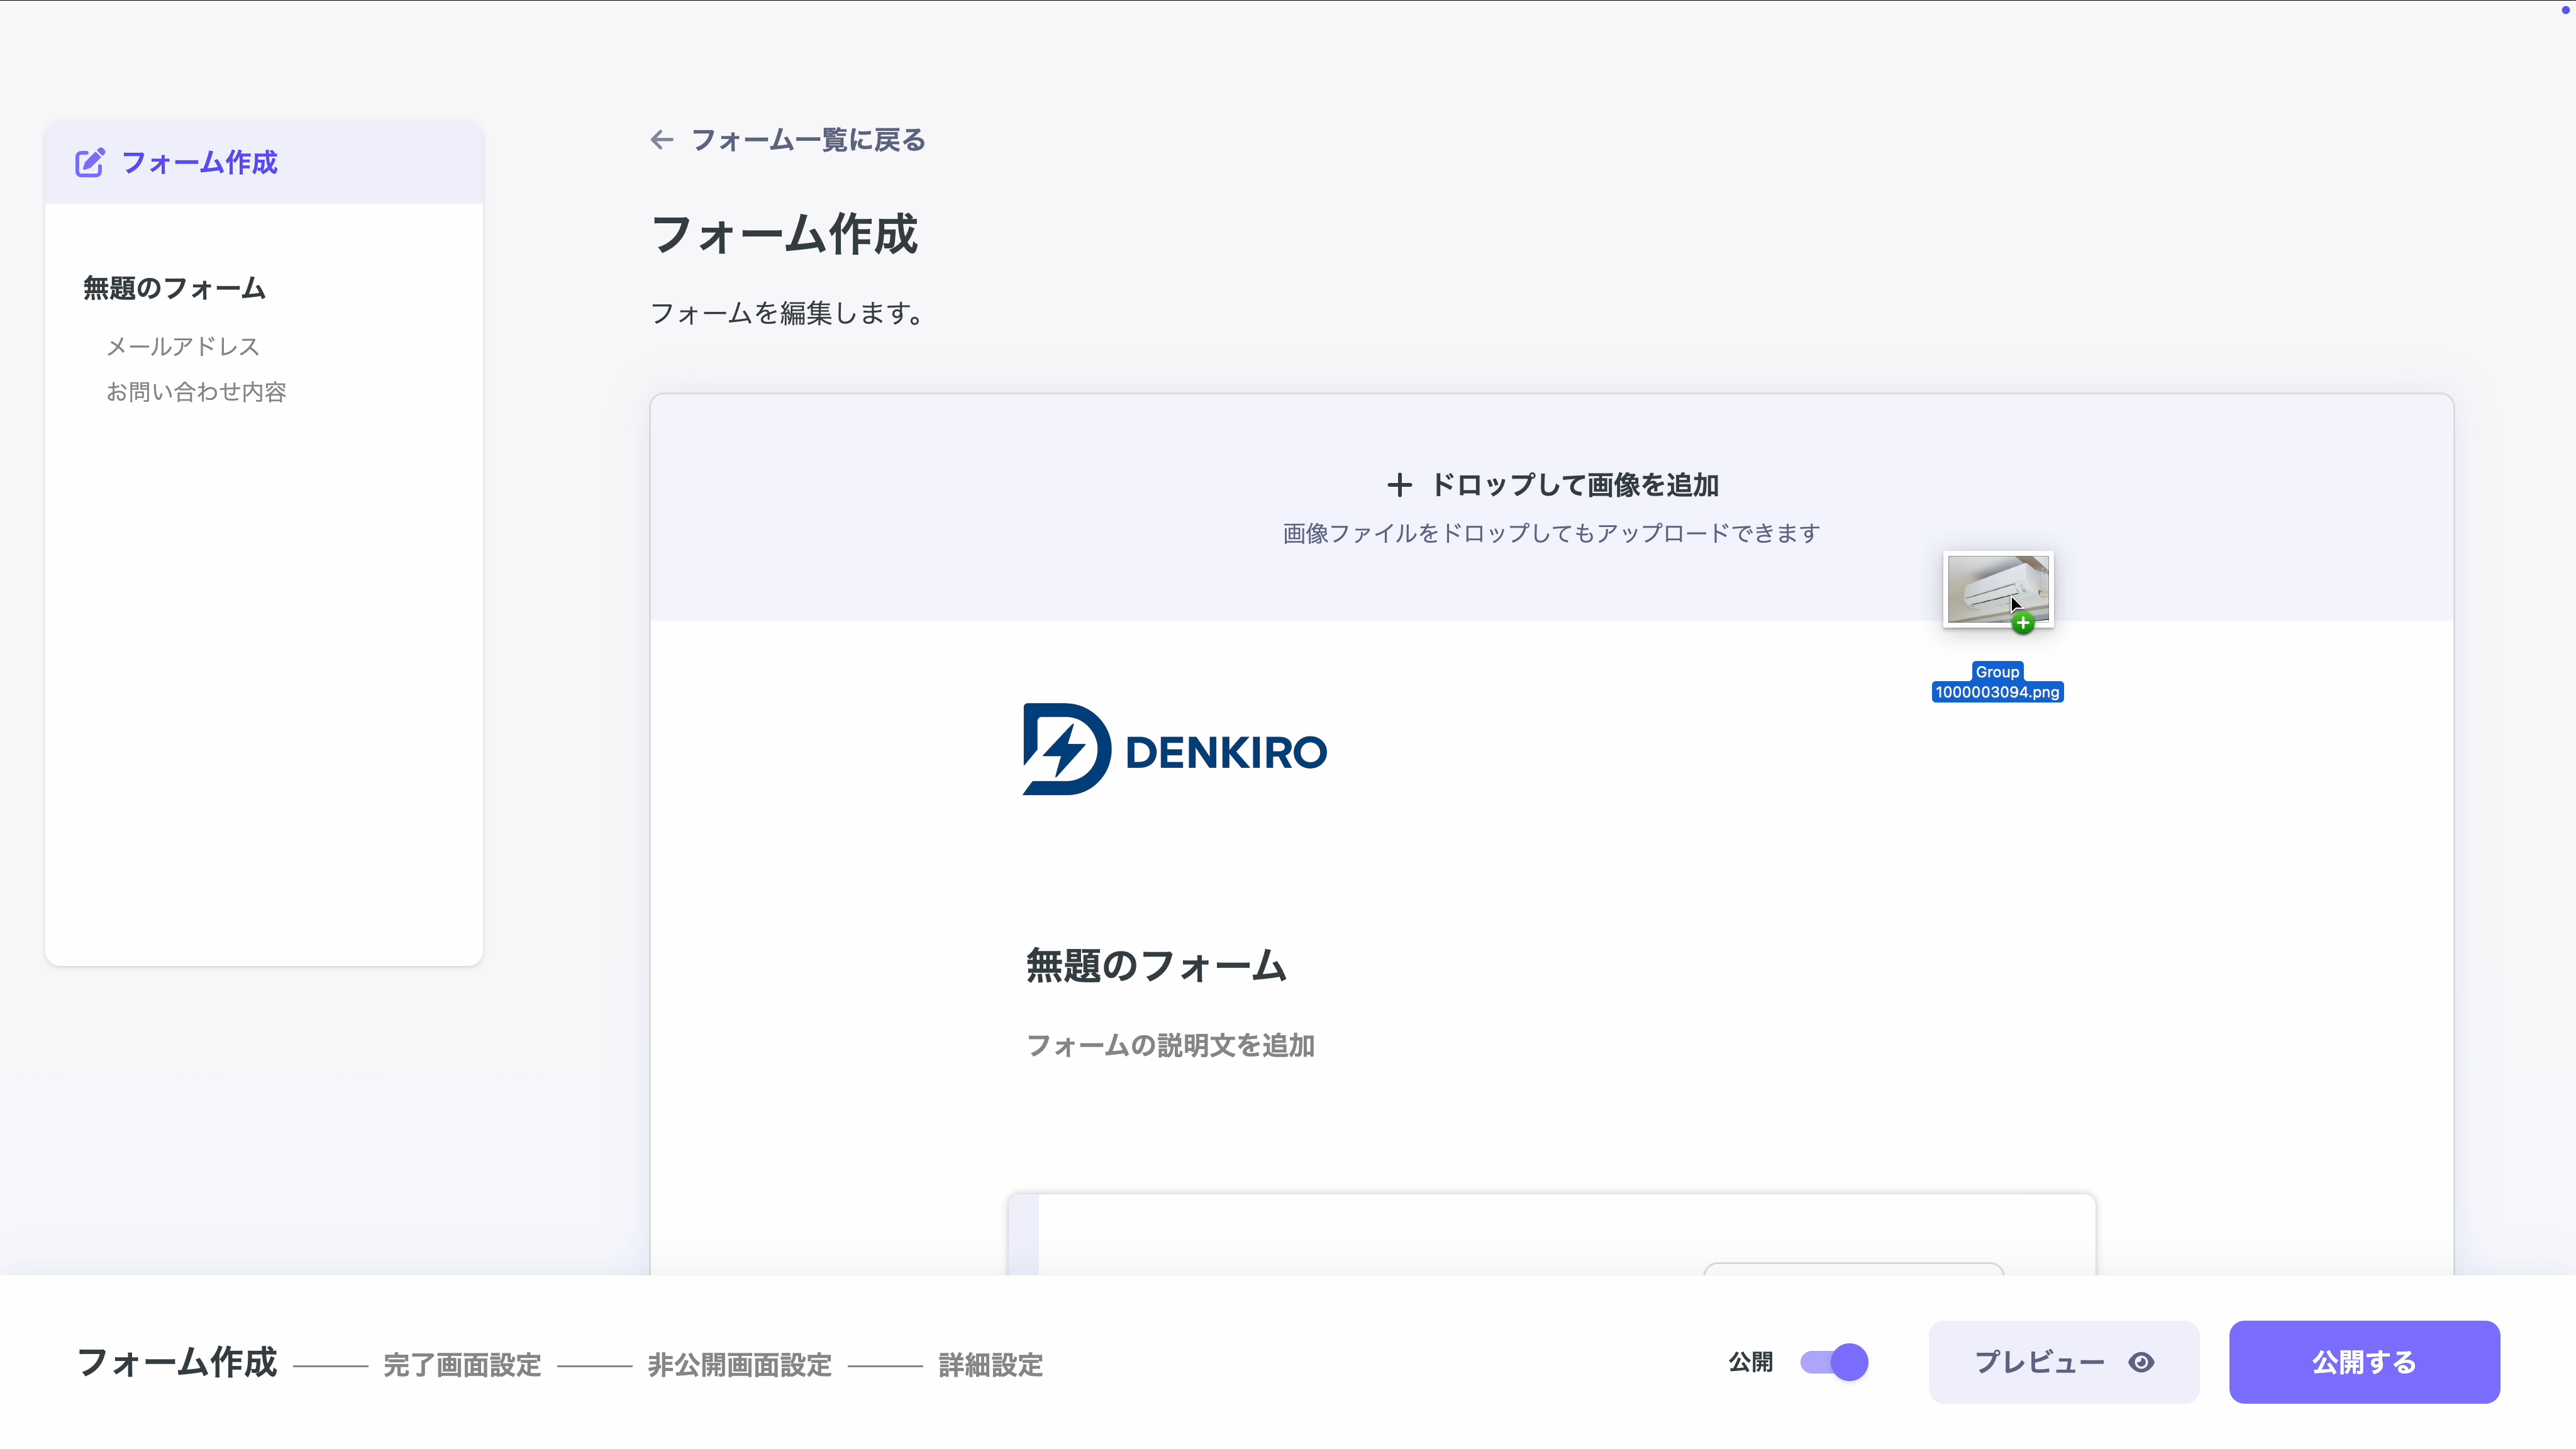
Task: Click the pencil icon next to フォーム作成
Action: tap(91, 162)
